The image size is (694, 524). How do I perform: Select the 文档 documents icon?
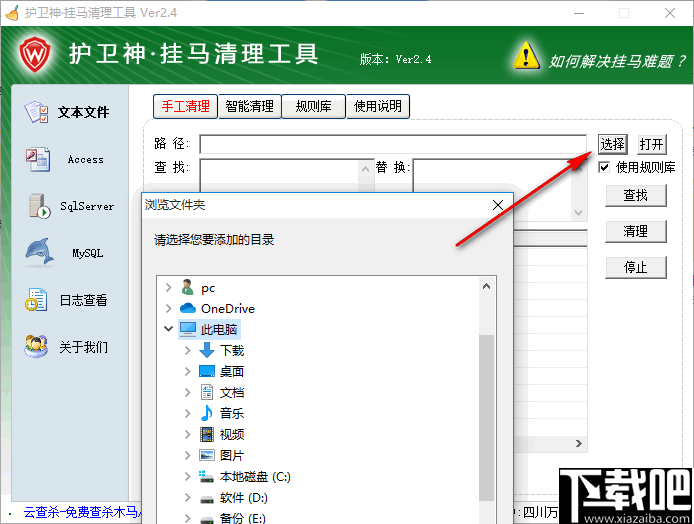(x=207, y=392)
